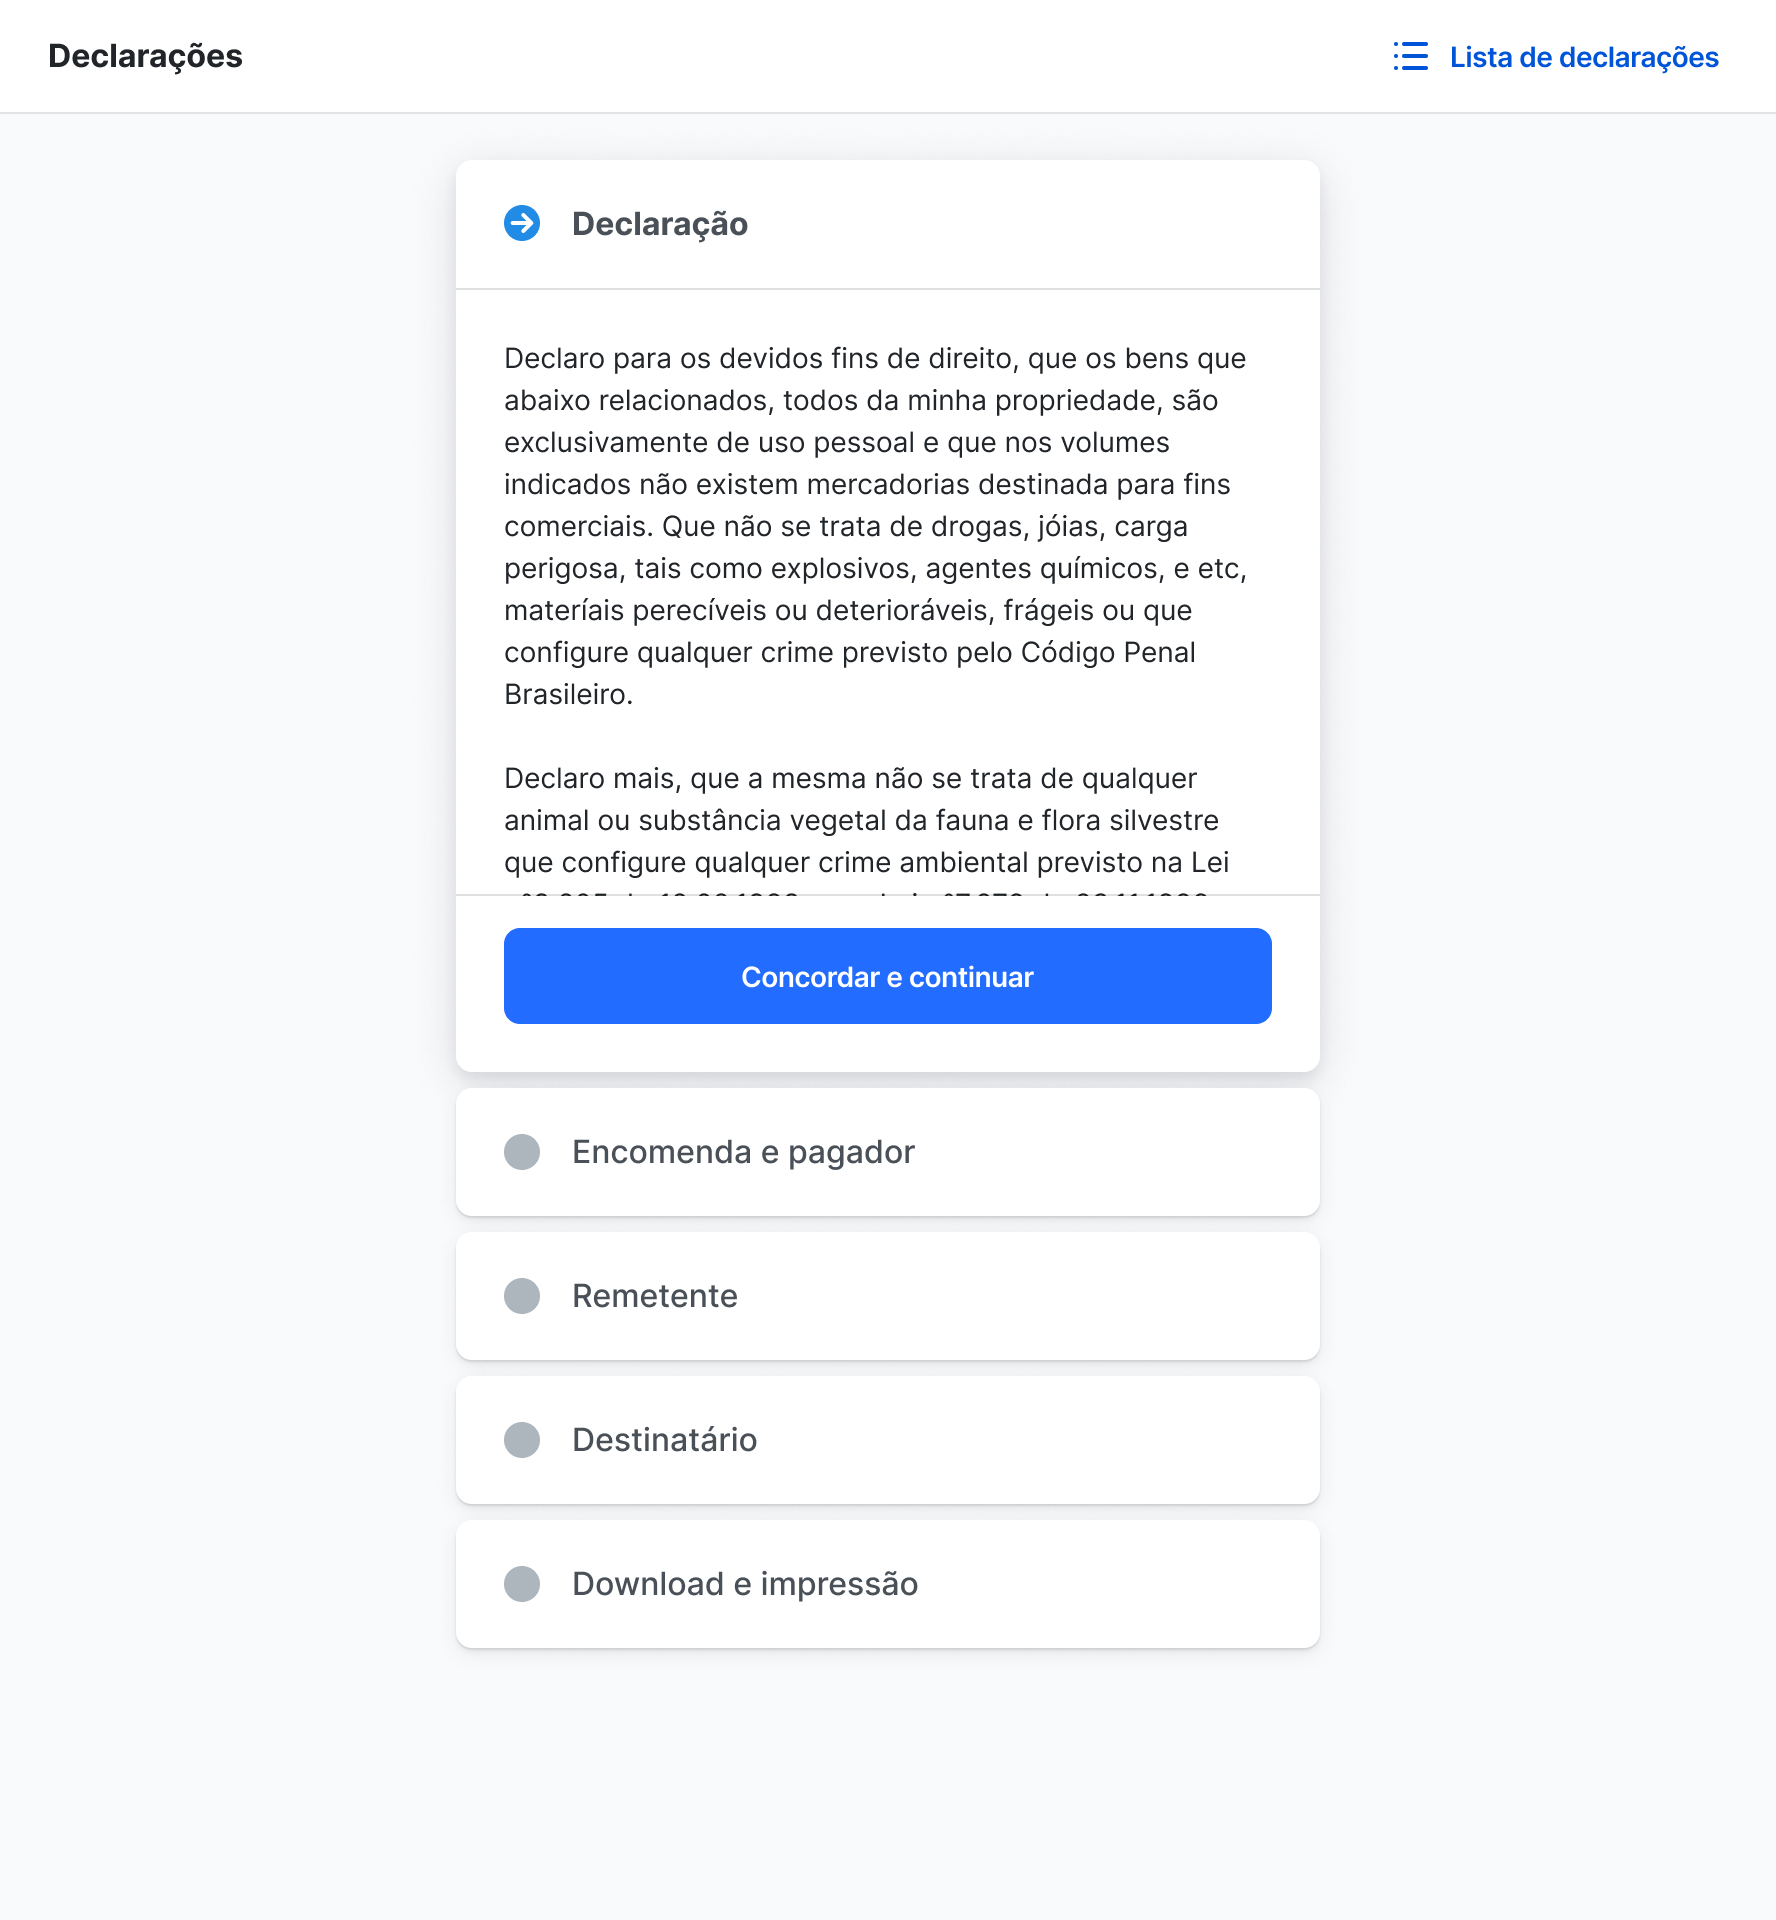Open the Lista de declarações link
This screenshot has height=1920, width=1776.
tap(1583, 57)
